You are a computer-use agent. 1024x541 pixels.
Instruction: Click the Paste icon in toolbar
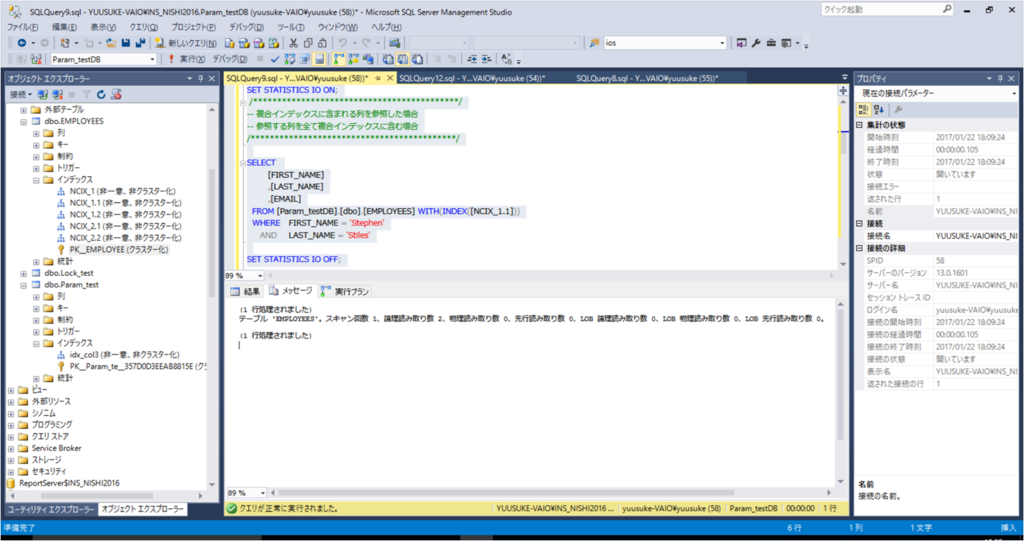pyautogui.click(x=322, y=42)
